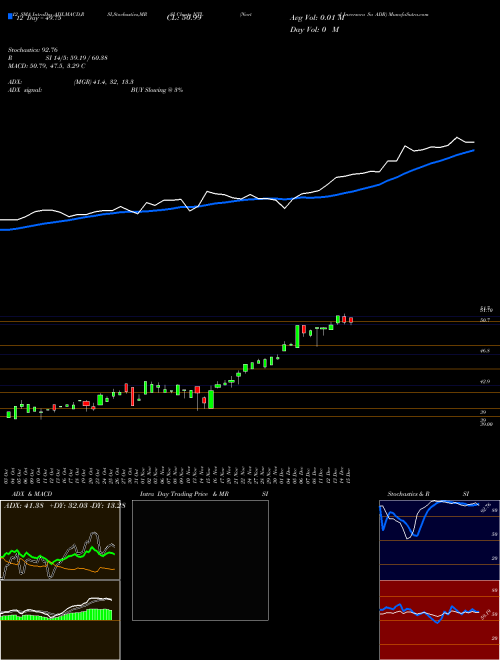Select the 'Avg Vol: 0.01 M' text
Screen dimensions: 500x660
click(x=317, y=18)
